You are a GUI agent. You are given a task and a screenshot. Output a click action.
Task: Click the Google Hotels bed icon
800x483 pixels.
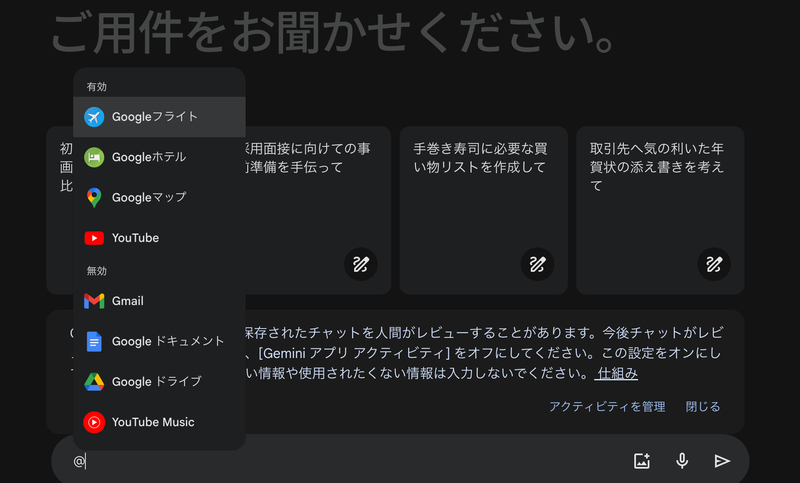click(94, 157)
